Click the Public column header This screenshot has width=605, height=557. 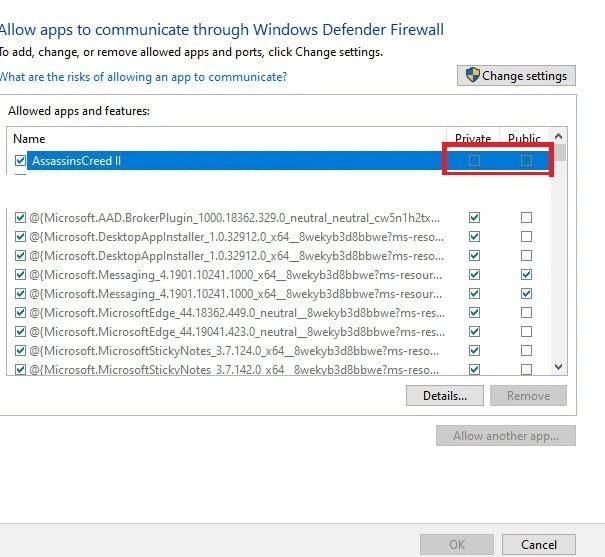pyautogui.click(x=524, y=139)
